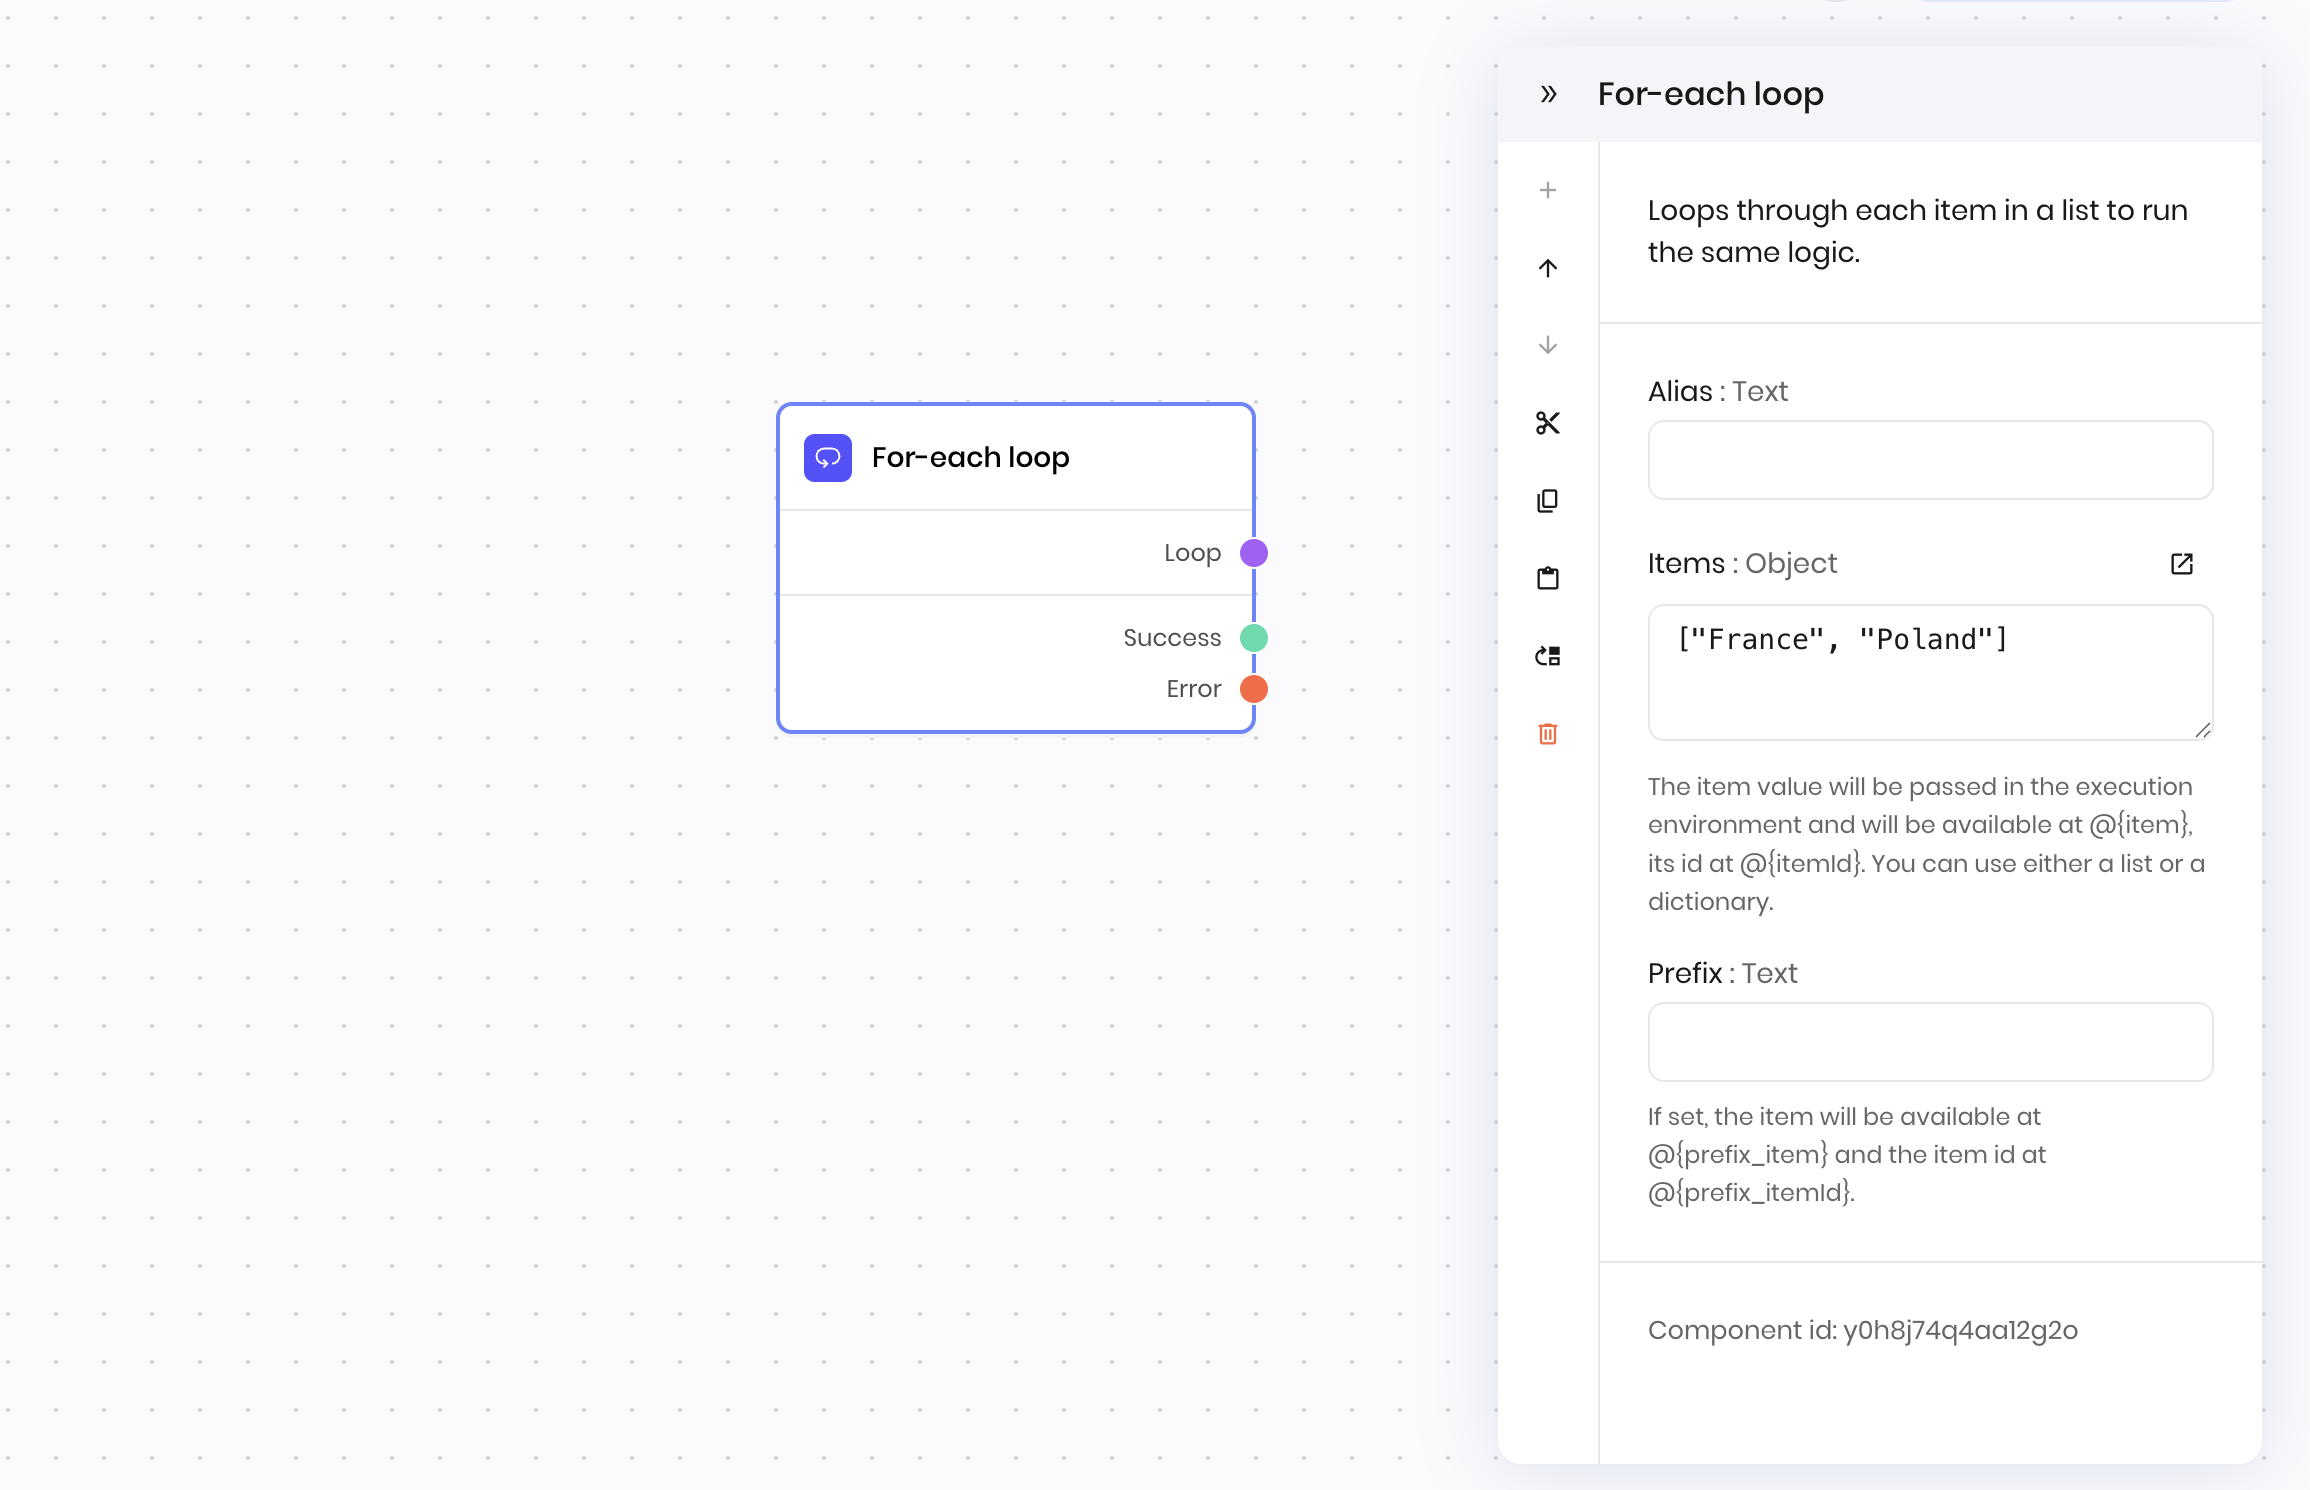
Task: Grab the Items textarea resize handle
Action: coord(2202,730)
